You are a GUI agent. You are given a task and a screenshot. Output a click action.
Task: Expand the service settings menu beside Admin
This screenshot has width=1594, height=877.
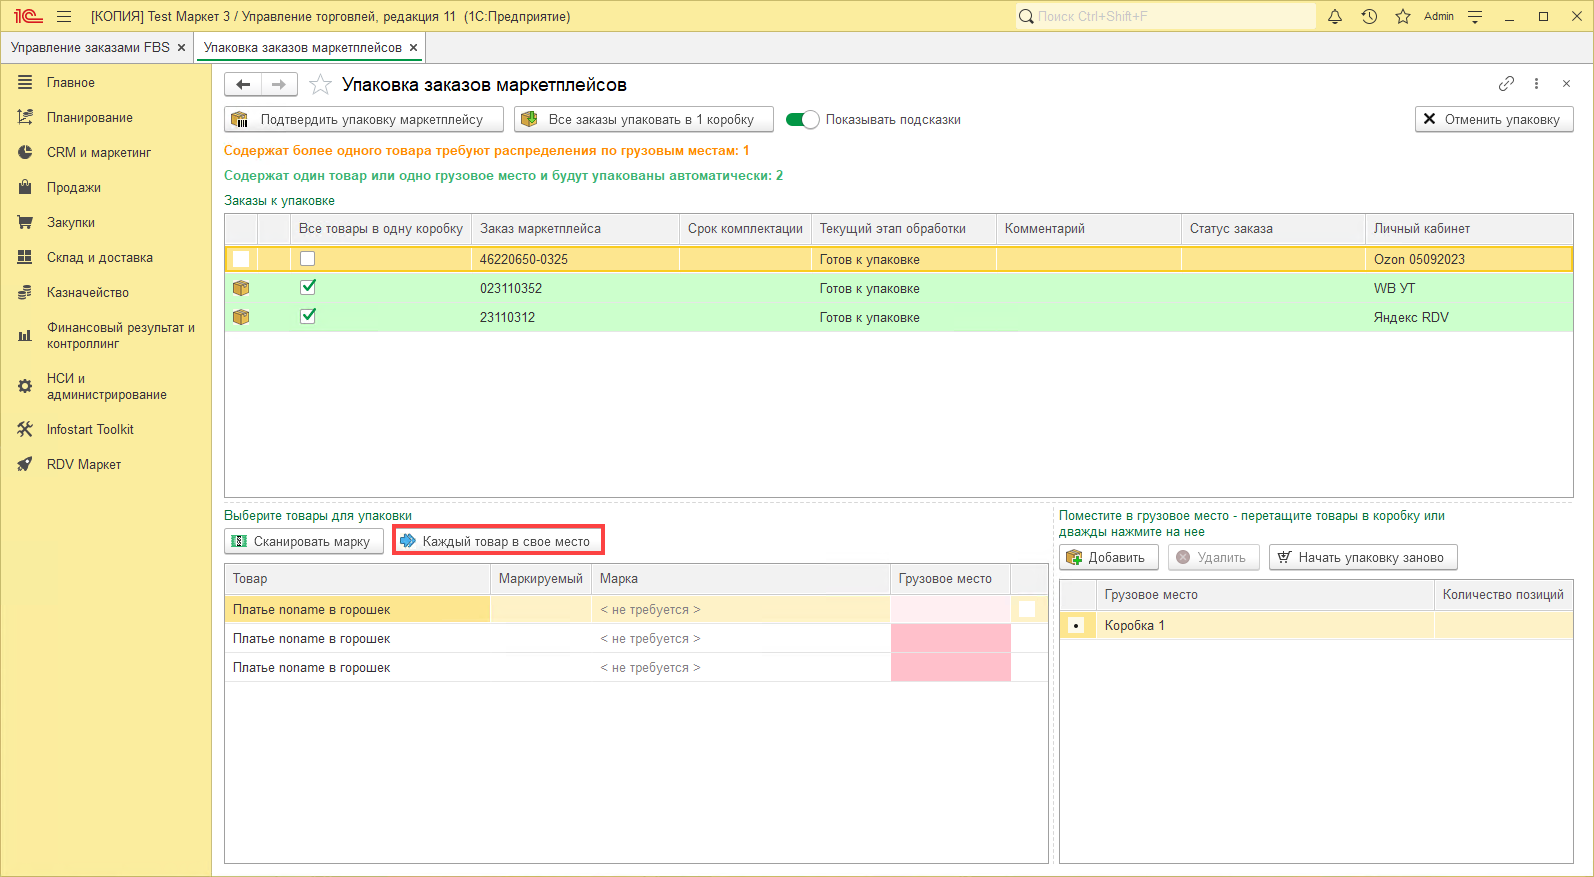tap(1475, 16)
